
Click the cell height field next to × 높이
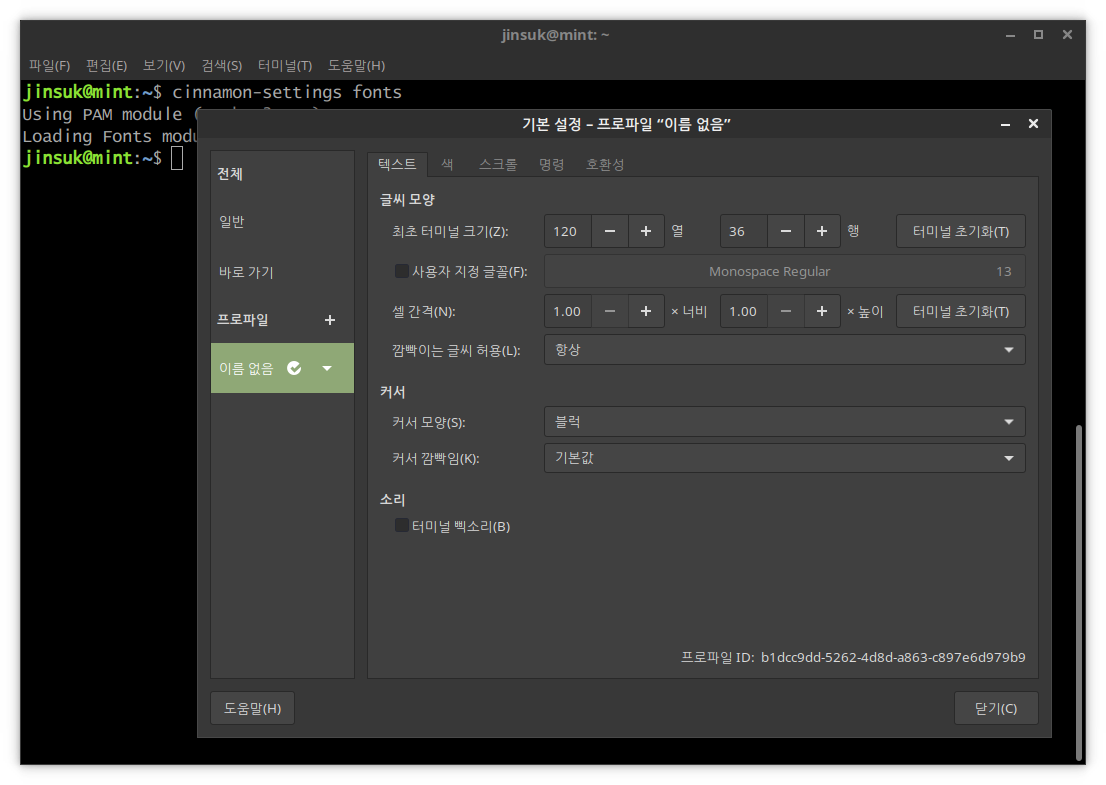pyautogui.click(x=744, y=311)
